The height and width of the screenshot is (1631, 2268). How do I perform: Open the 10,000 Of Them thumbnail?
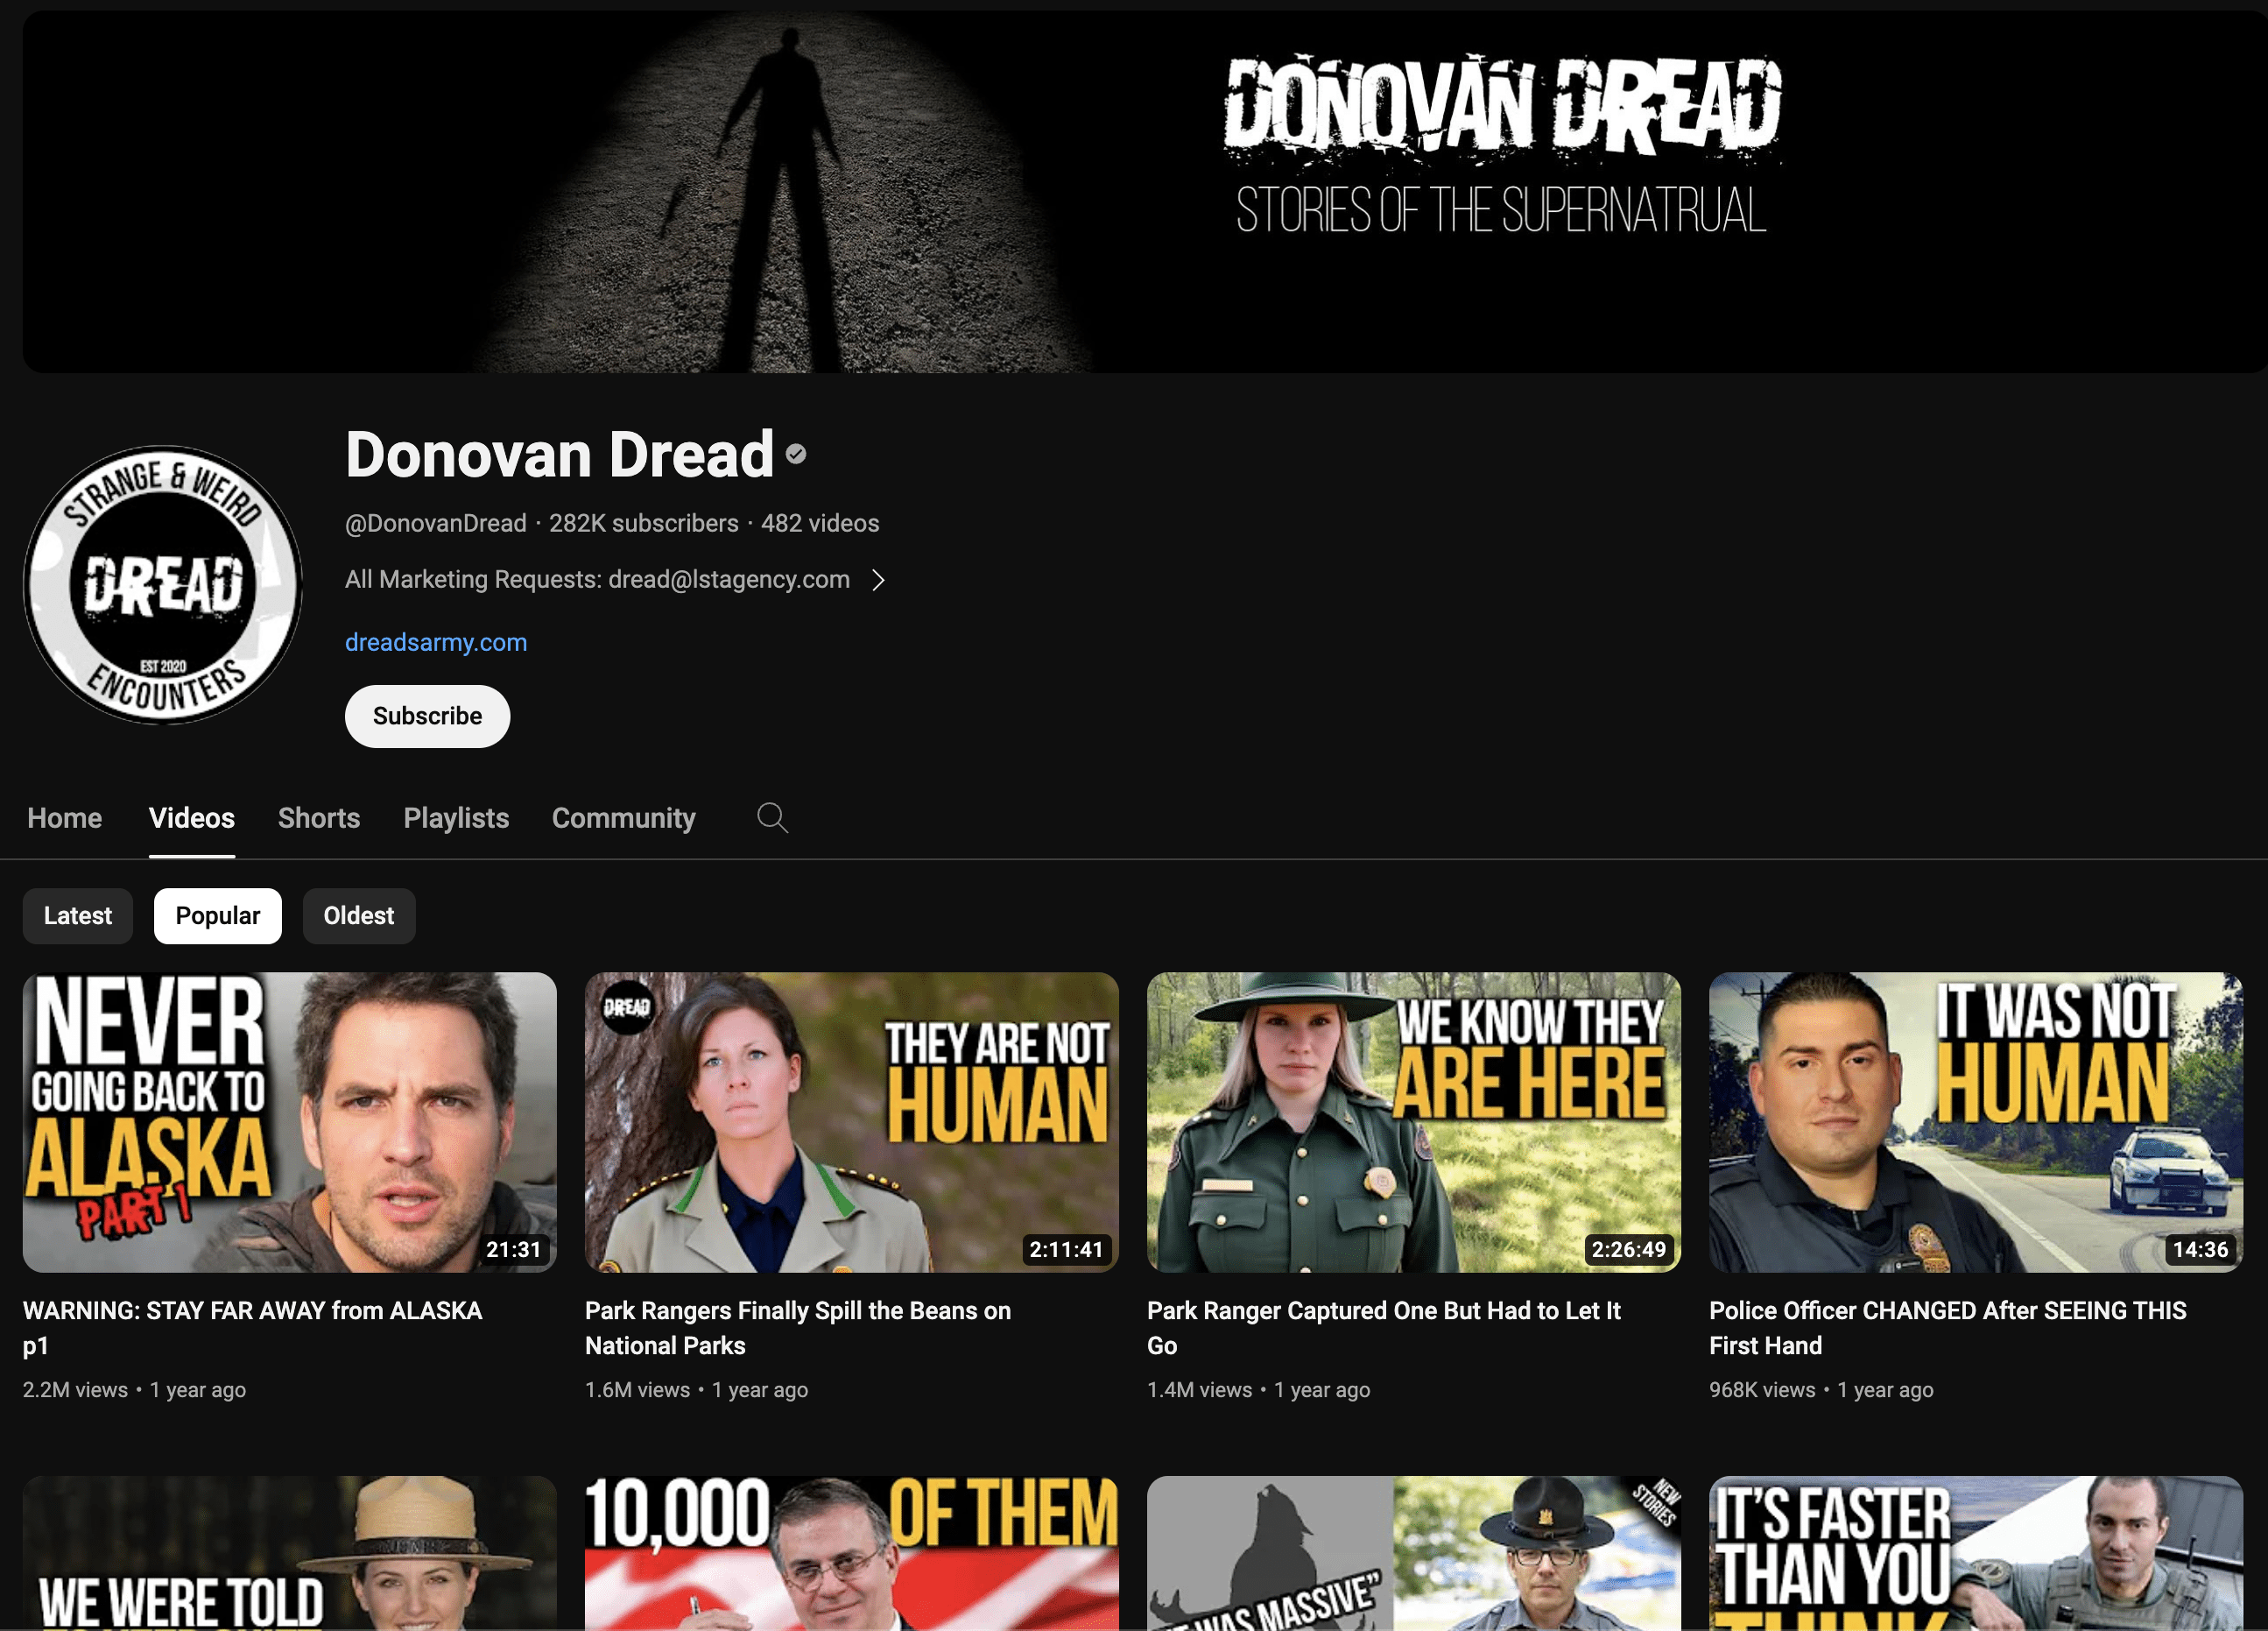[x=852, y=1553]
